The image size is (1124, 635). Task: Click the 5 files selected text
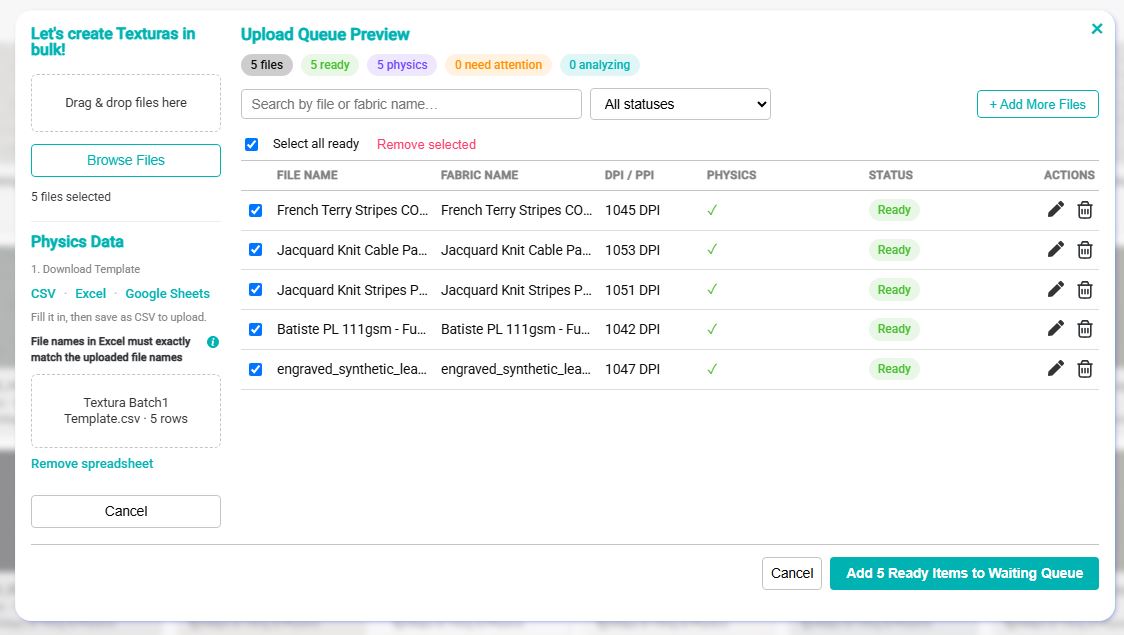point(71,196)
